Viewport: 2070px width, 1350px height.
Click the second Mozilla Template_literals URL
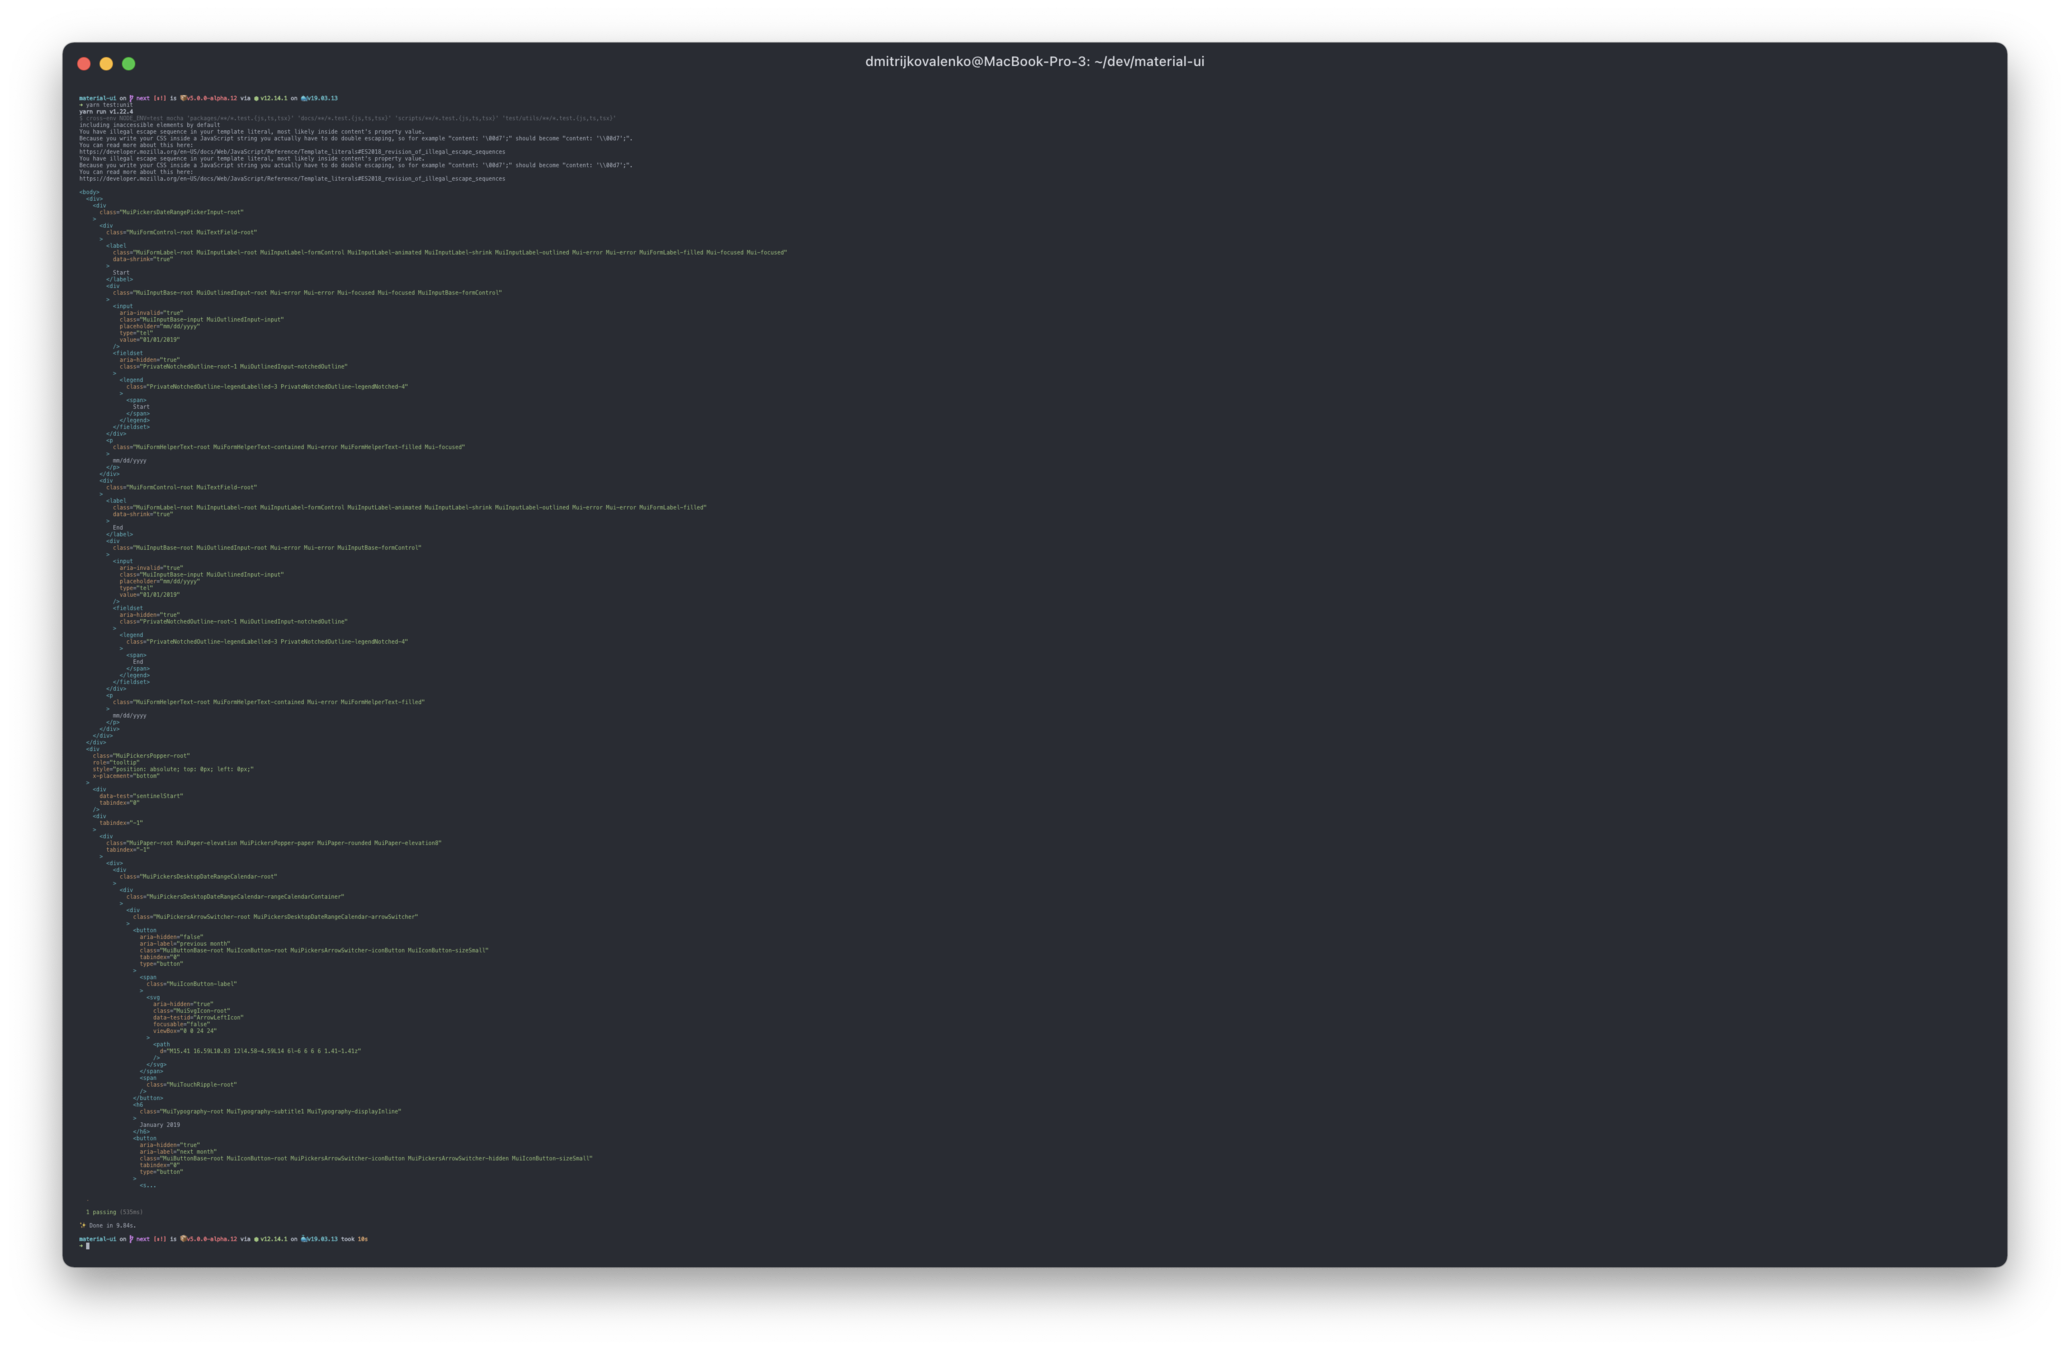click(292, 179)
